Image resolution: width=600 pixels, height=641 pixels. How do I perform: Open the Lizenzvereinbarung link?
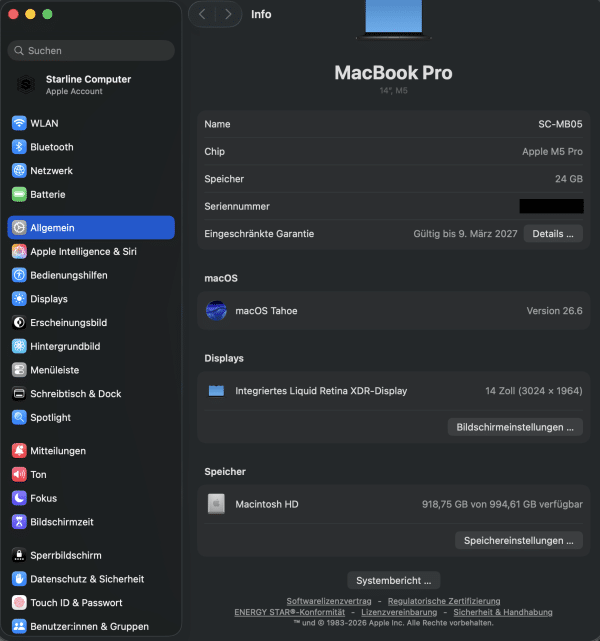point(399,612)
